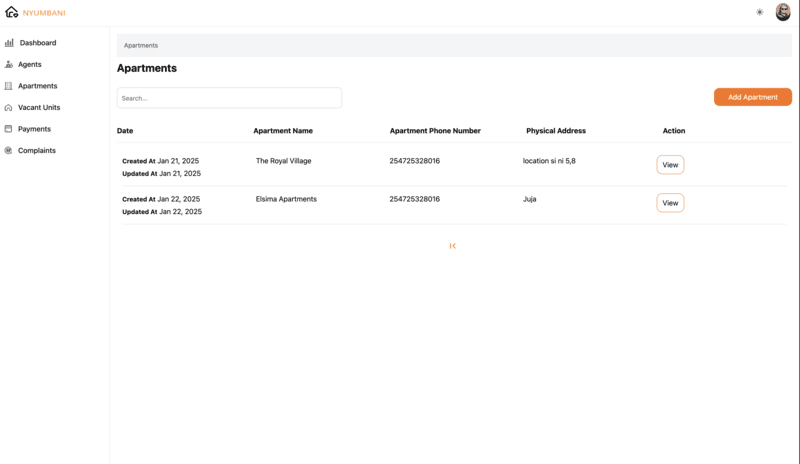Open the Dashboard menu item
800x464 pixels.
(38, 43)
